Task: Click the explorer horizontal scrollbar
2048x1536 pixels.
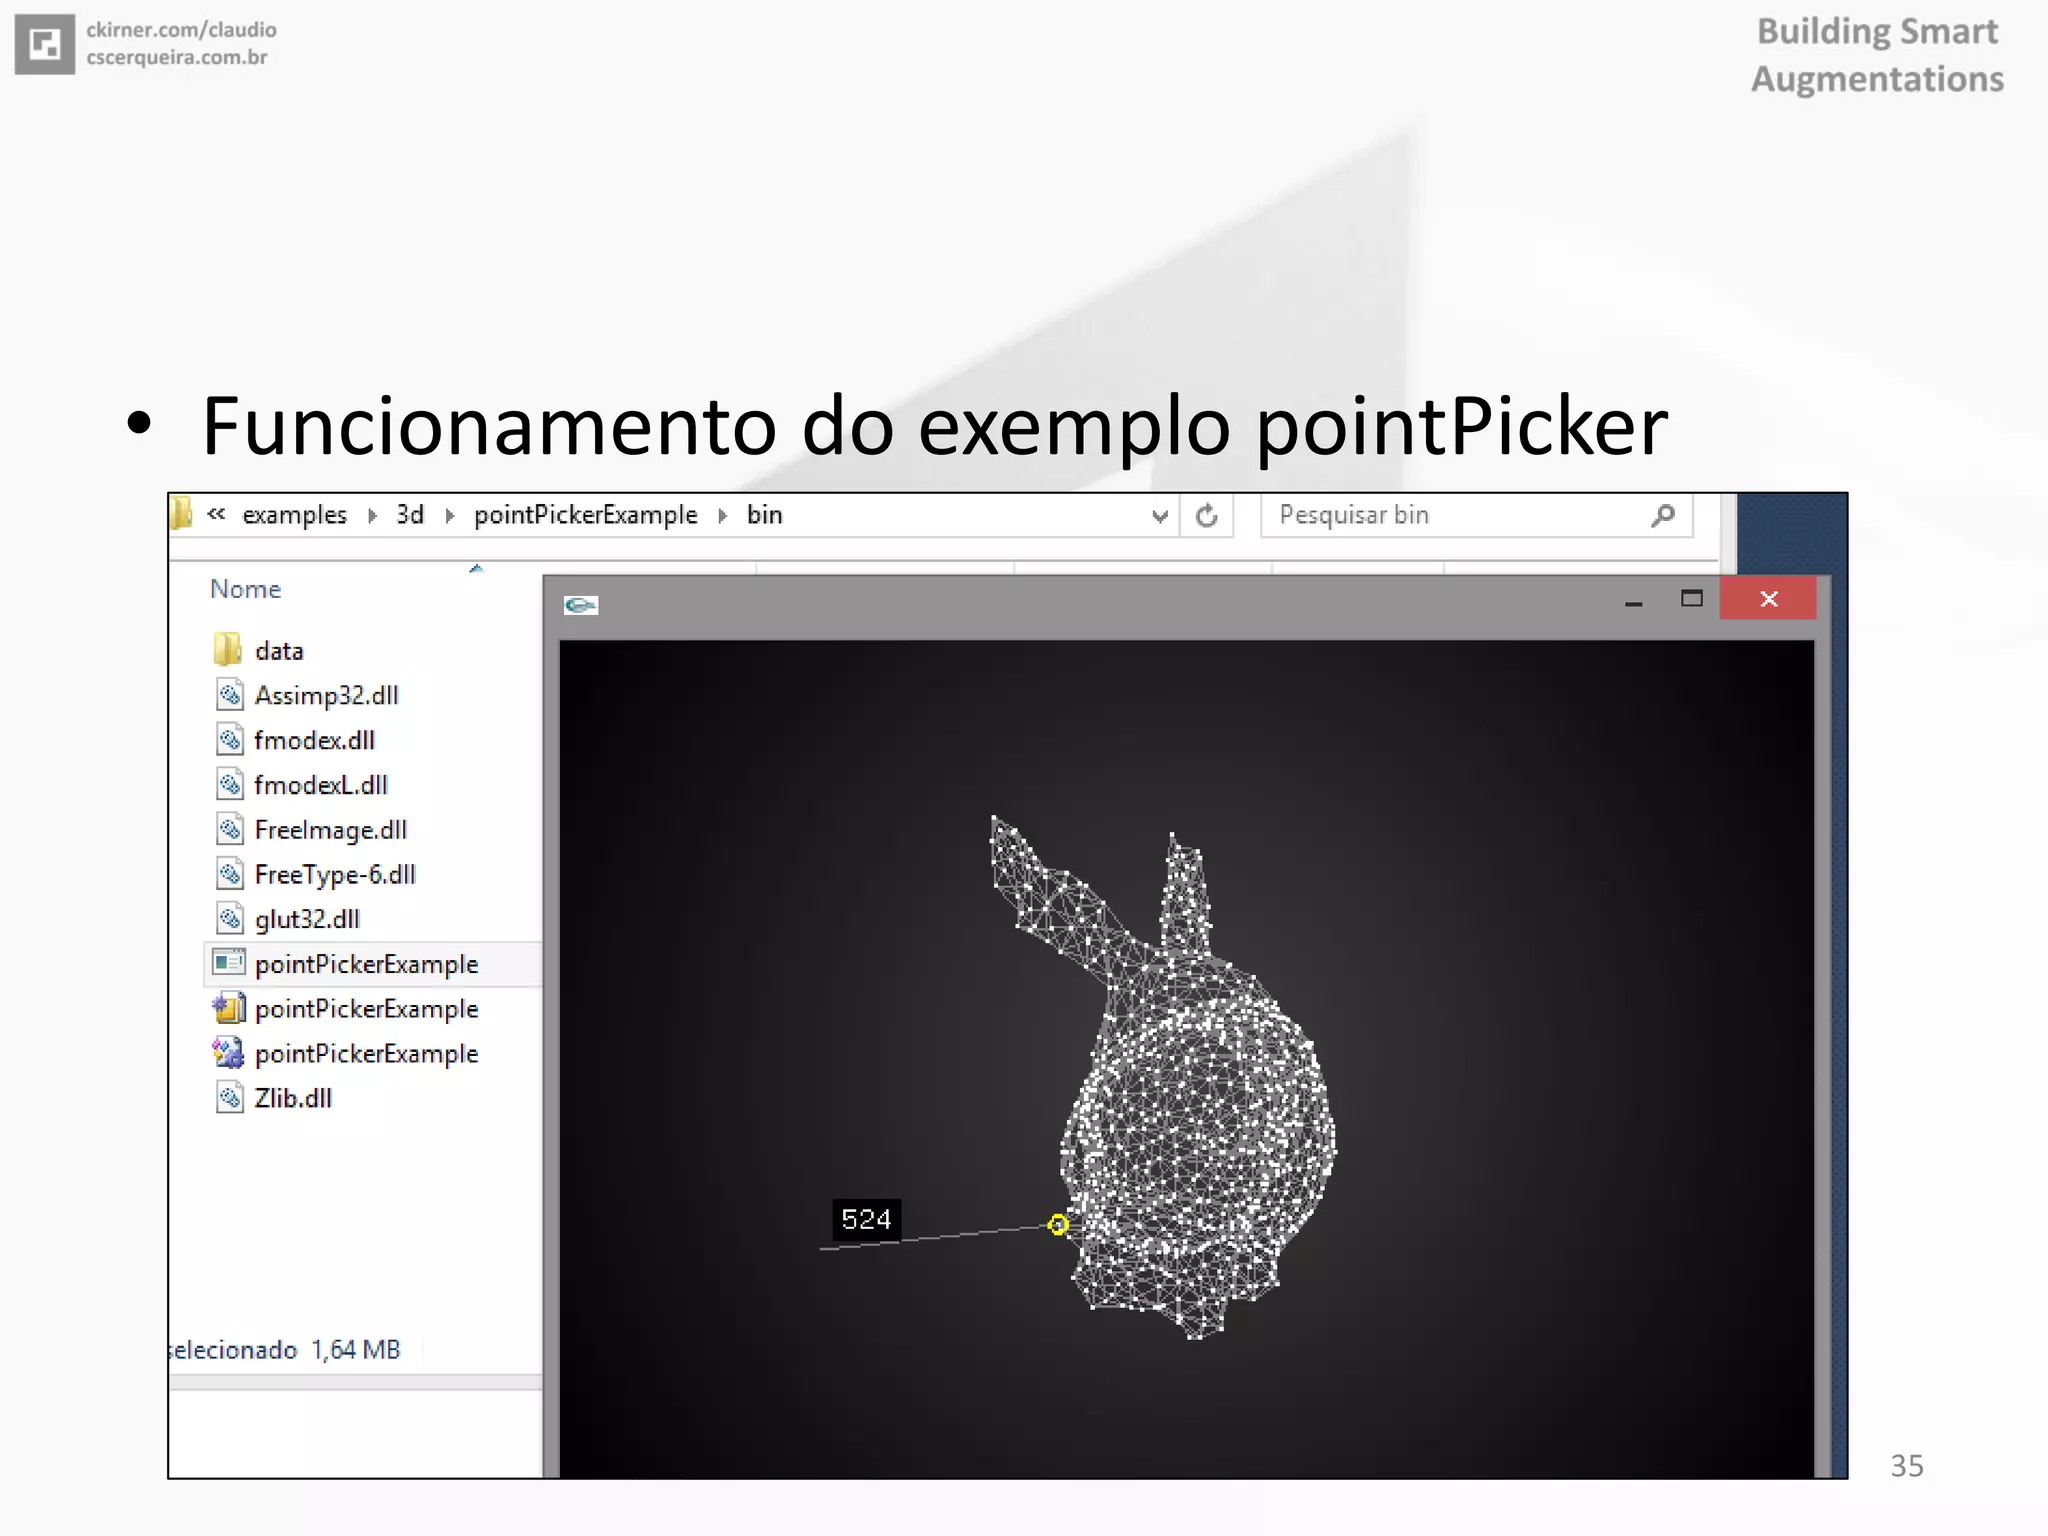Action: (355, 1382)
